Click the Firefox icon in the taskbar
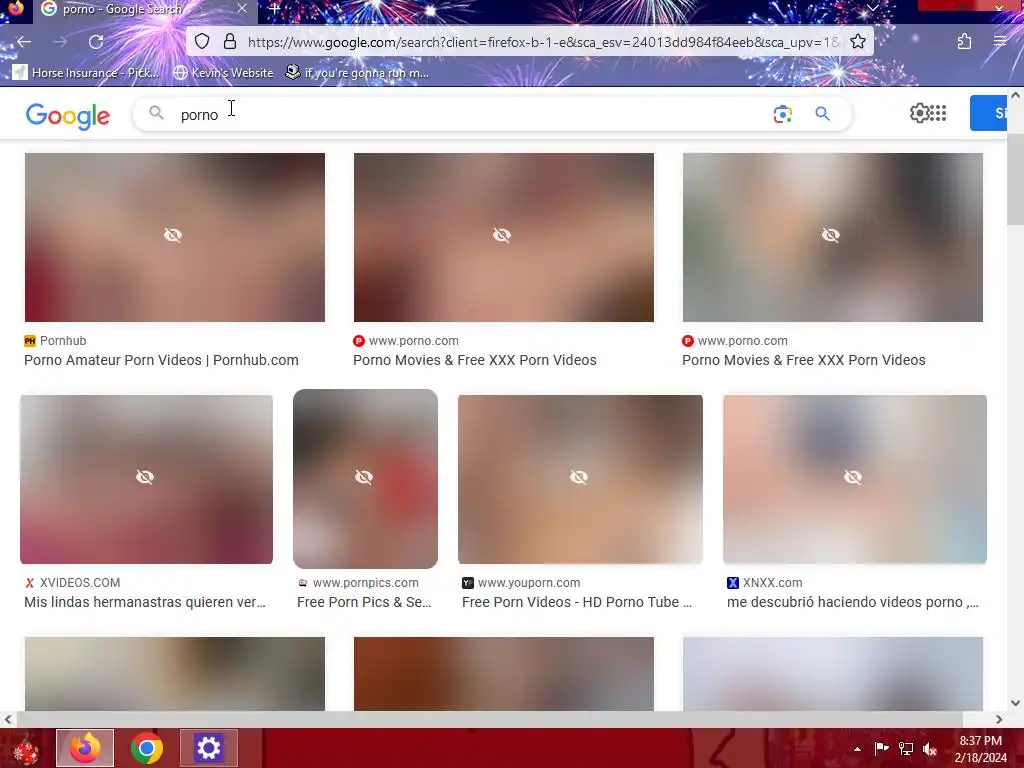Viewport: 1024px width, 768px height. point(85,748)
